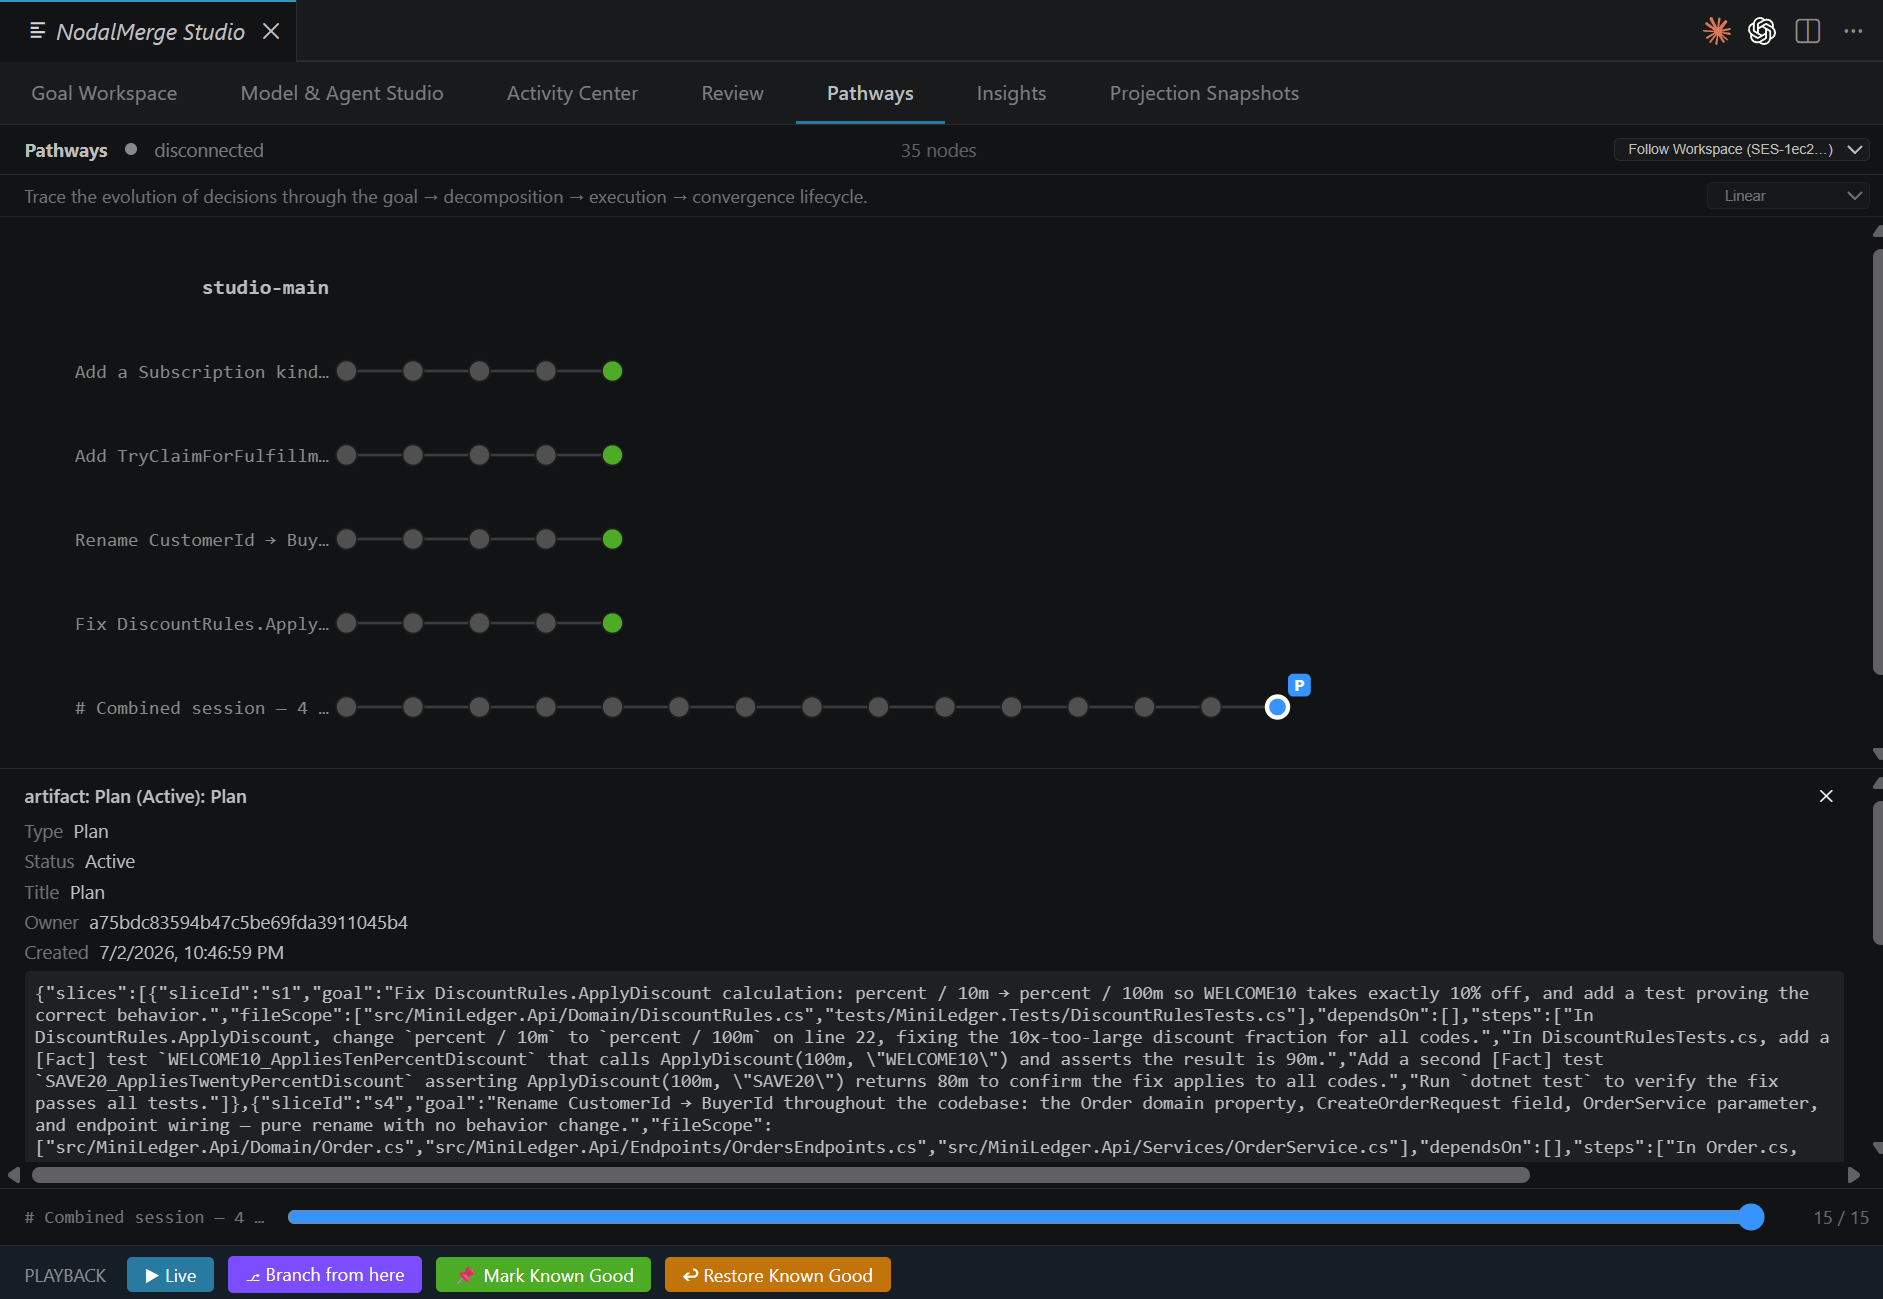Viewport: 1883px width, 1299px height.
Task: Select green final node of Fix DiscountRules.Apply row
Action: 613,623
